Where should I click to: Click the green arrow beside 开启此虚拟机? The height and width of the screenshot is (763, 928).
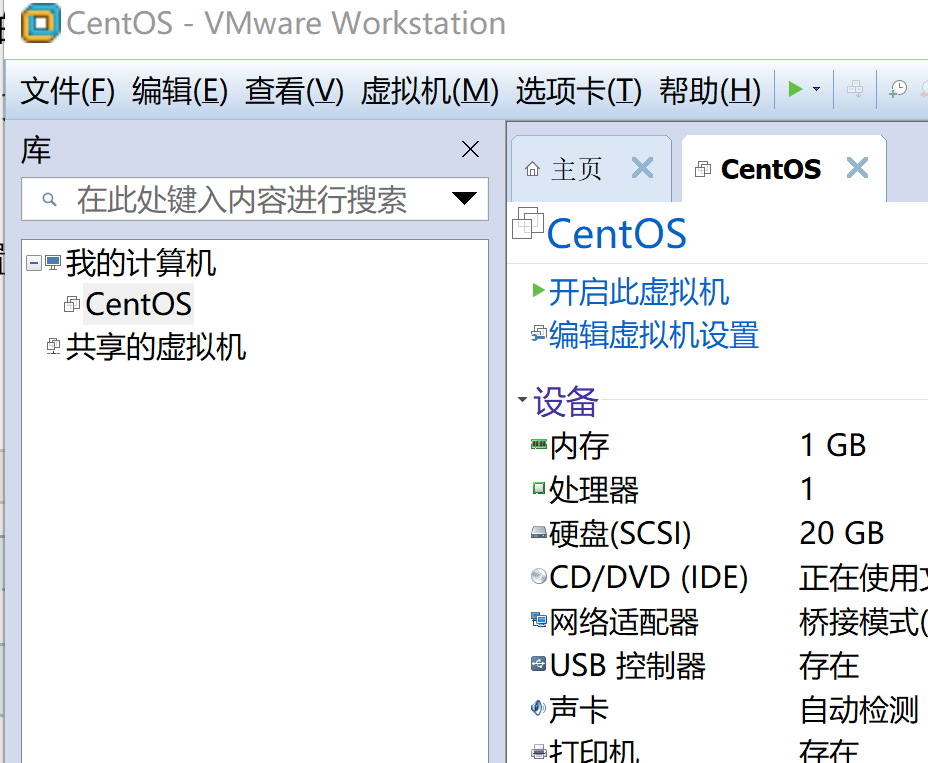point(538,290)
